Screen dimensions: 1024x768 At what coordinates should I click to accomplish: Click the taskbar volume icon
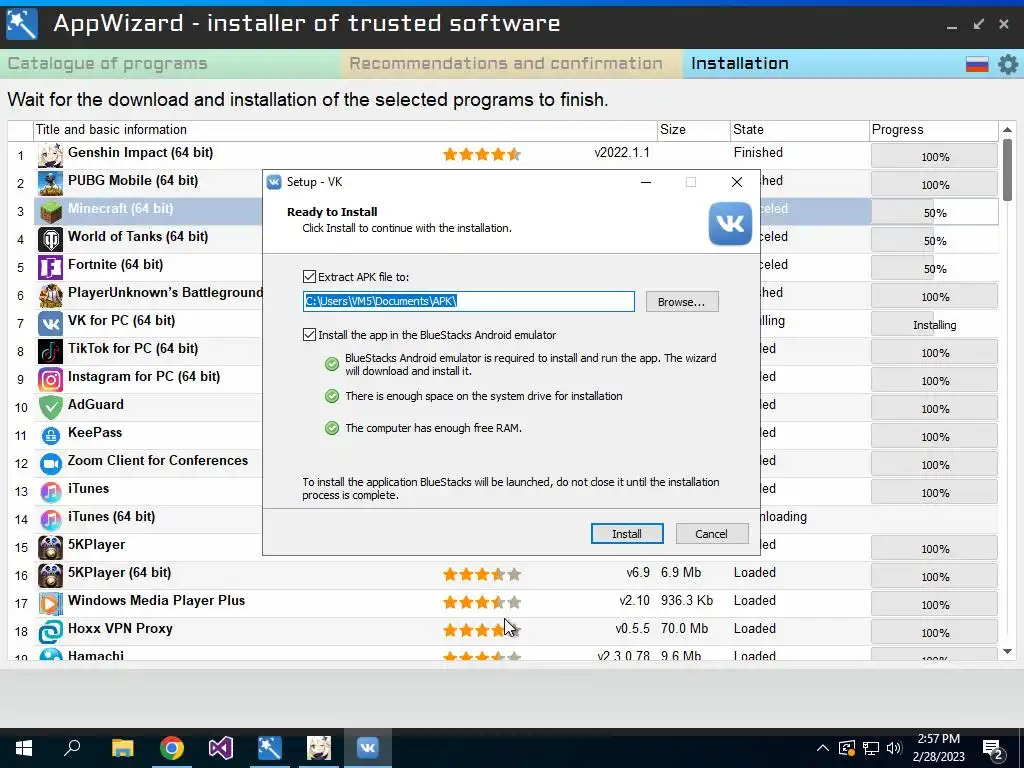pyautogui.click(x=894, y=748)
